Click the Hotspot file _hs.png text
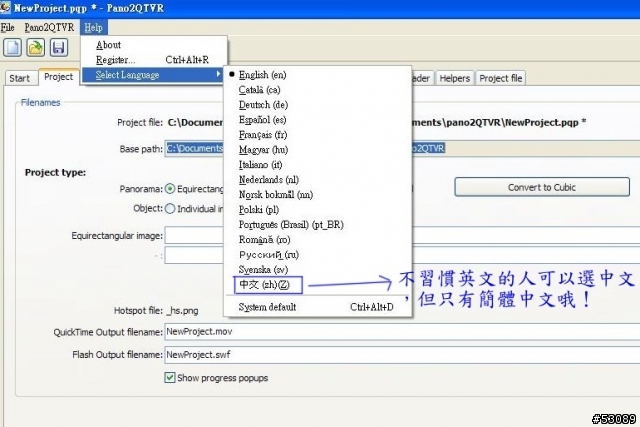The height and width of the screenshot is (427, 640). coord(182,311)
